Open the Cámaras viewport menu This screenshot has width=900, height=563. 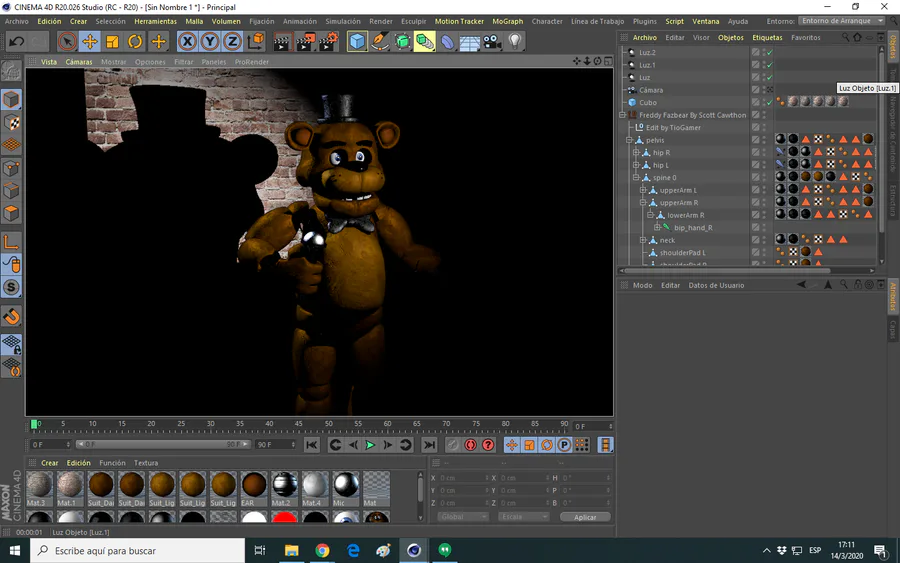(79, 62)
